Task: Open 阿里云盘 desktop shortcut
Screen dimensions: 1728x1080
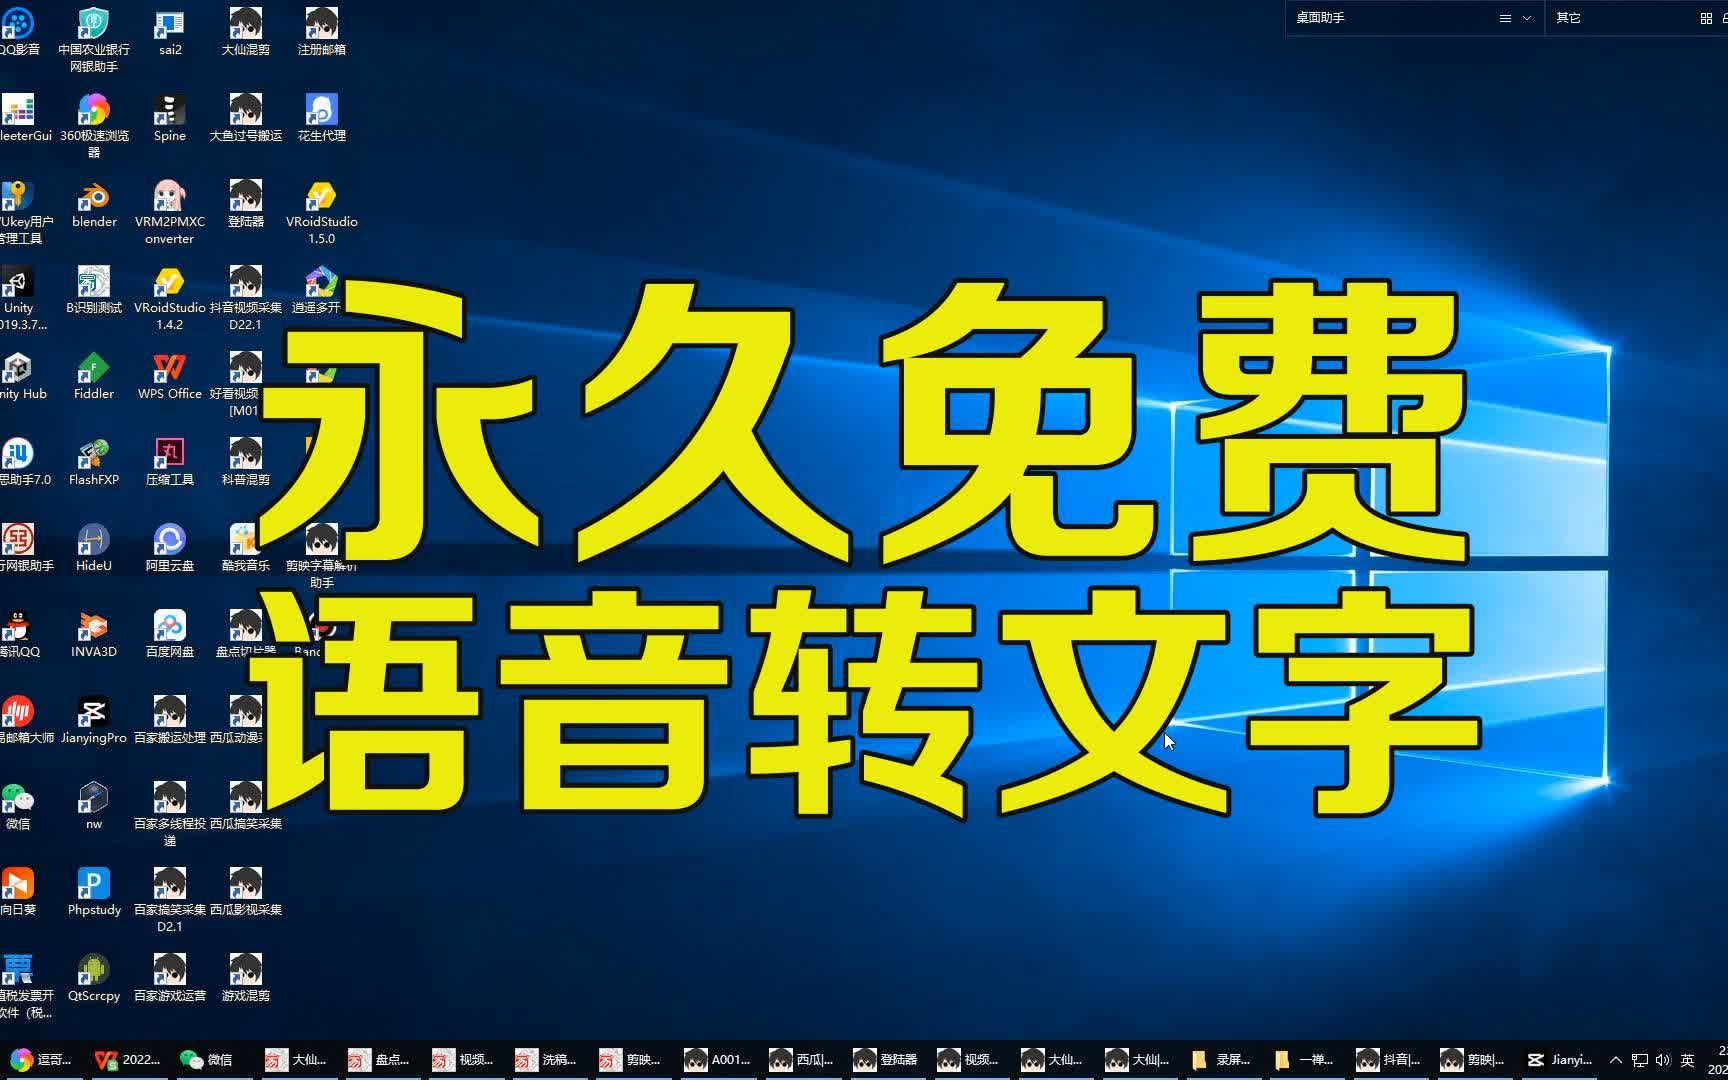Action: coord(170,549)
